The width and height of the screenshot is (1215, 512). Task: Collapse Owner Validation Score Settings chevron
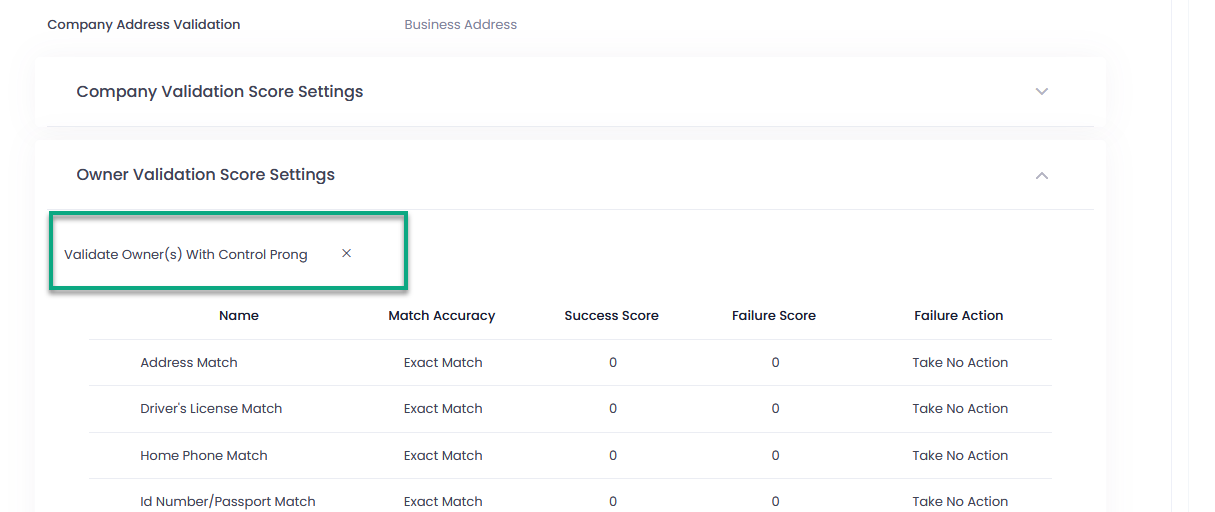click(x=1041, y=175)
